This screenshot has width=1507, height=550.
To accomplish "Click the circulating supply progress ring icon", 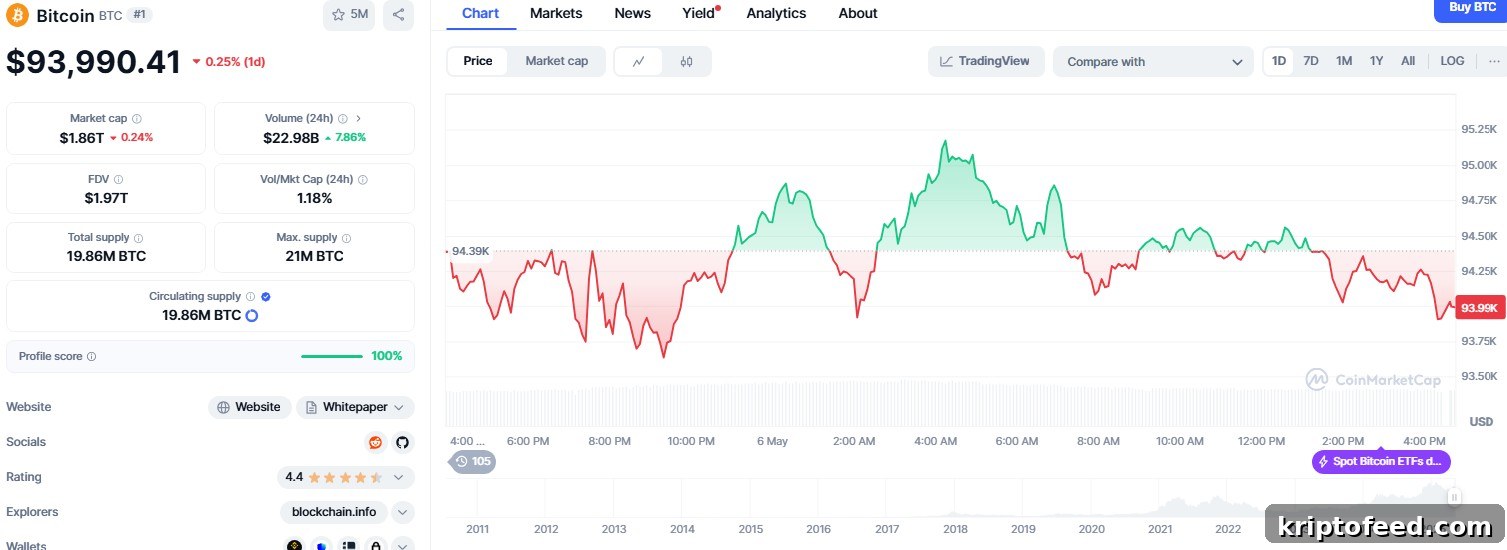I will coord(252,316).
